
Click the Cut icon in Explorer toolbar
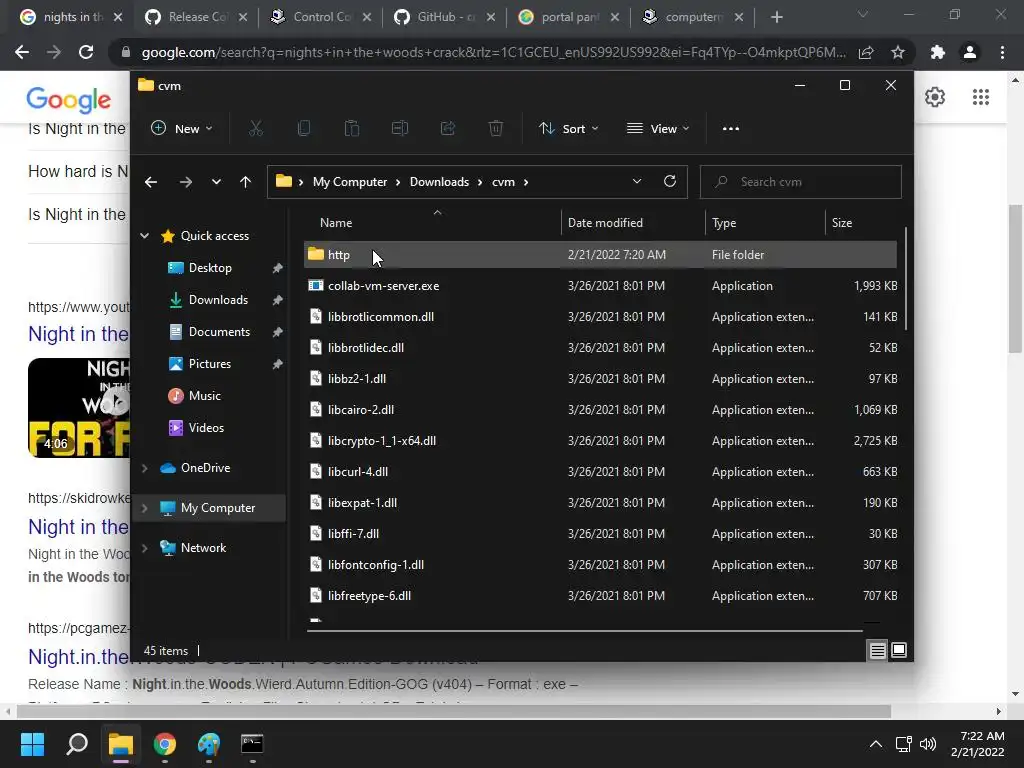point(255,129)
